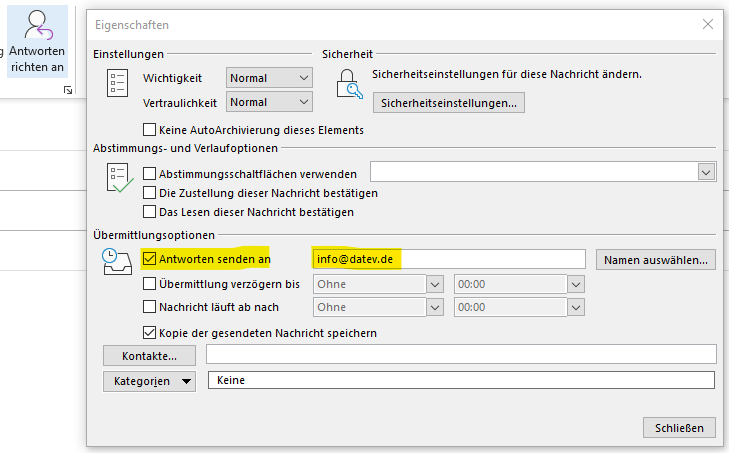Click the Einstellungen section heading
This screenshot has height=453, width=729.
128,54
